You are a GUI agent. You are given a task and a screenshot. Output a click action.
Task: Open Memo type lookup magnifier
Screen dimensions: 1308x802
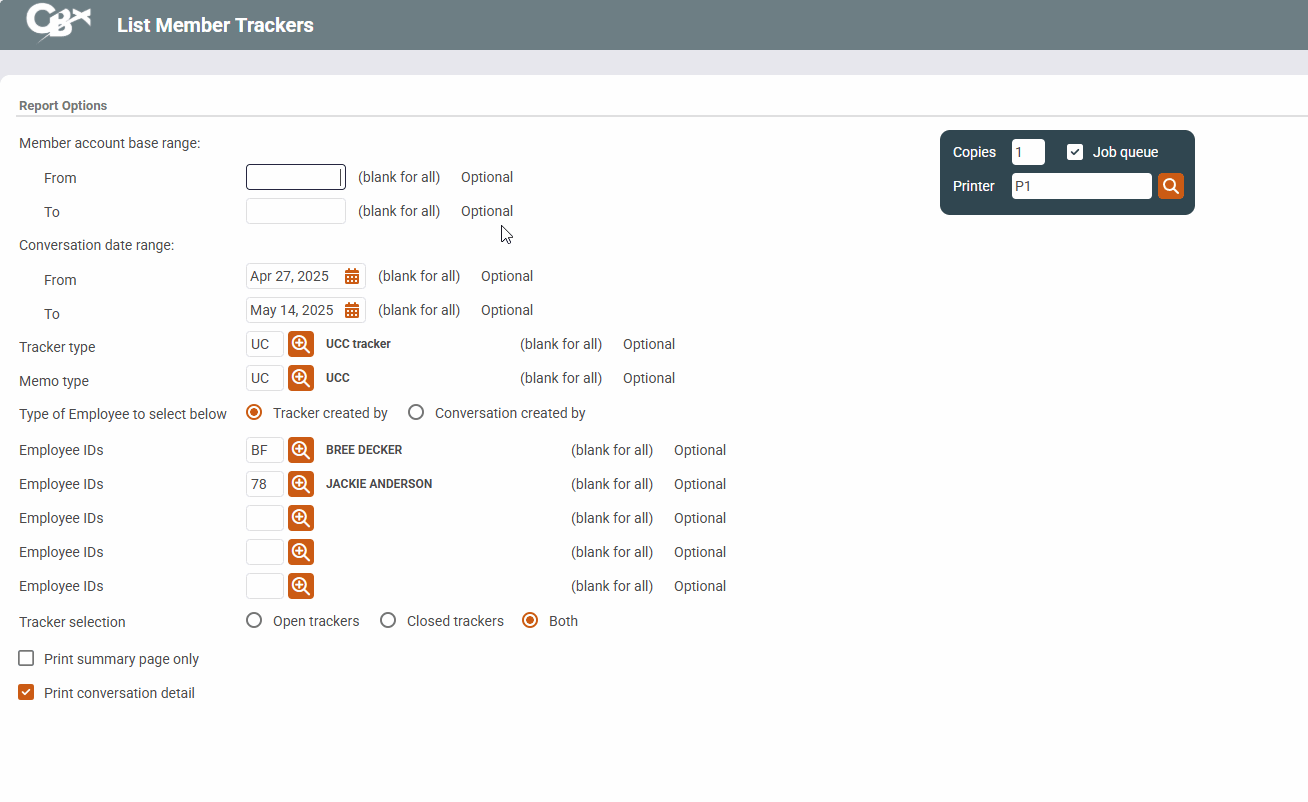click(x=301, y=378)
